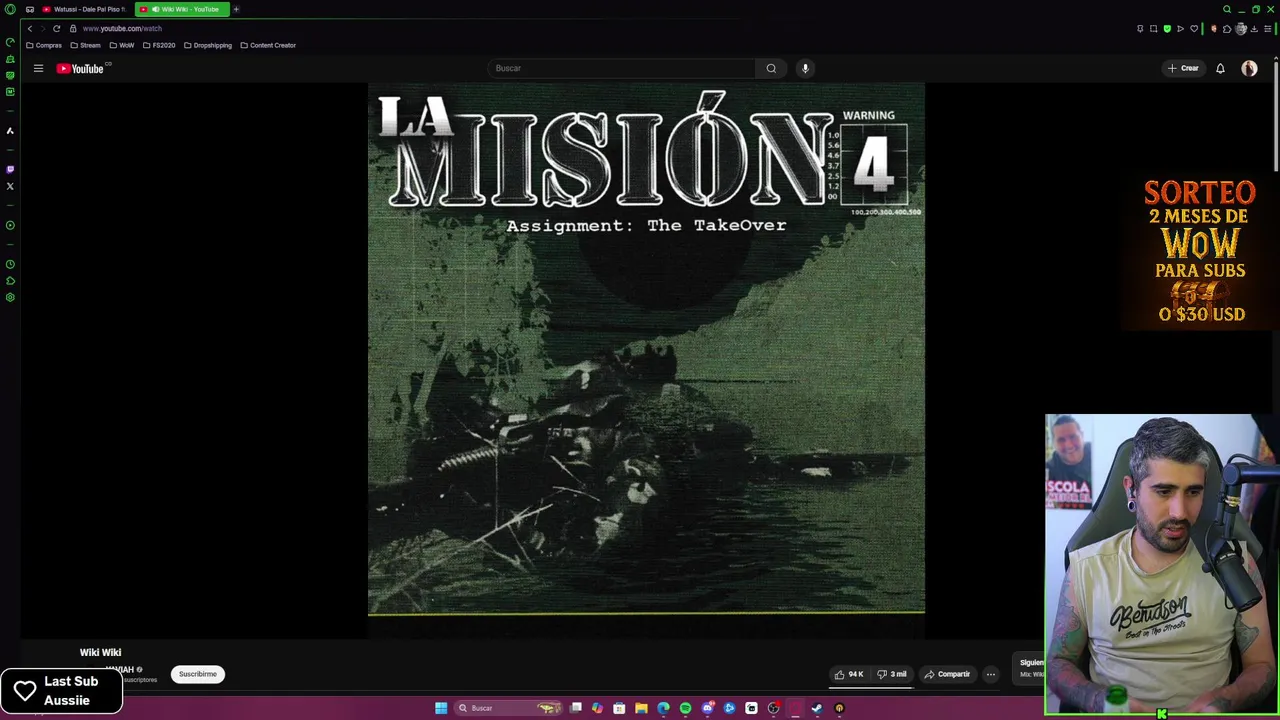The image size is (1280, 720).
Task: Open the browser downloads icon
Action: [x=1254, y=28]
